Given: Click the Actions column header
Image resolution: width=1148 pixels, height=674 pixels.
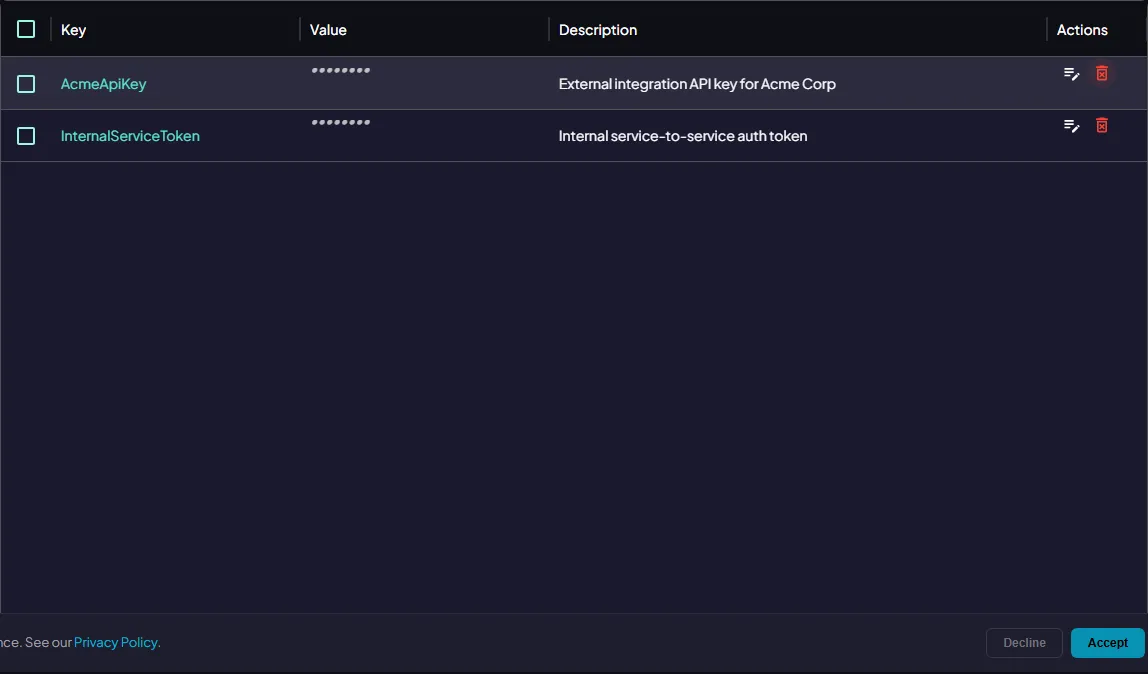Looking at the screenshot, I should [1081, 30].
